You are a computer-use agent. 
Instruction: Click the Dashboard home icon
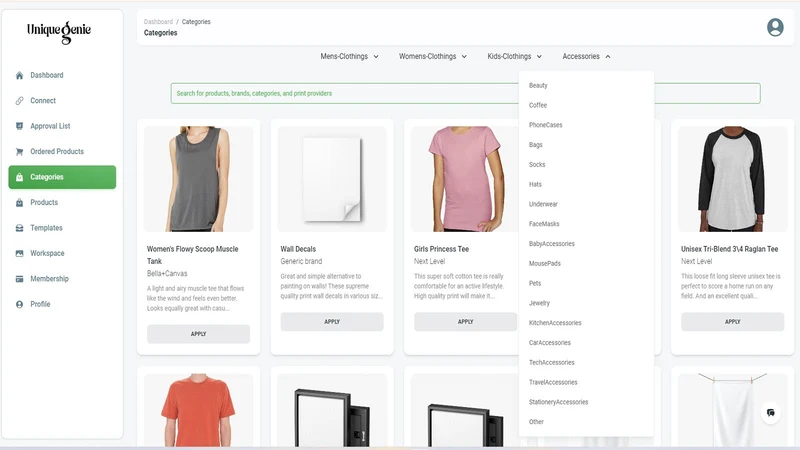[19, 76]
